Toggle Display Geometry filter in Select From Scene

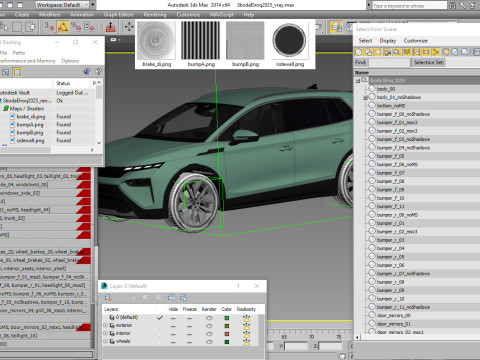[x=359, y=52]
